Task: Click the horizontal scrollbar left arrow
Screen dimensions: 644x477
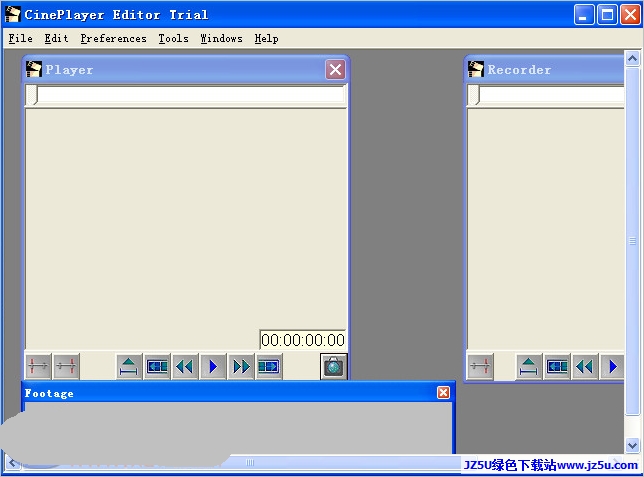Action: pos(12,463)
